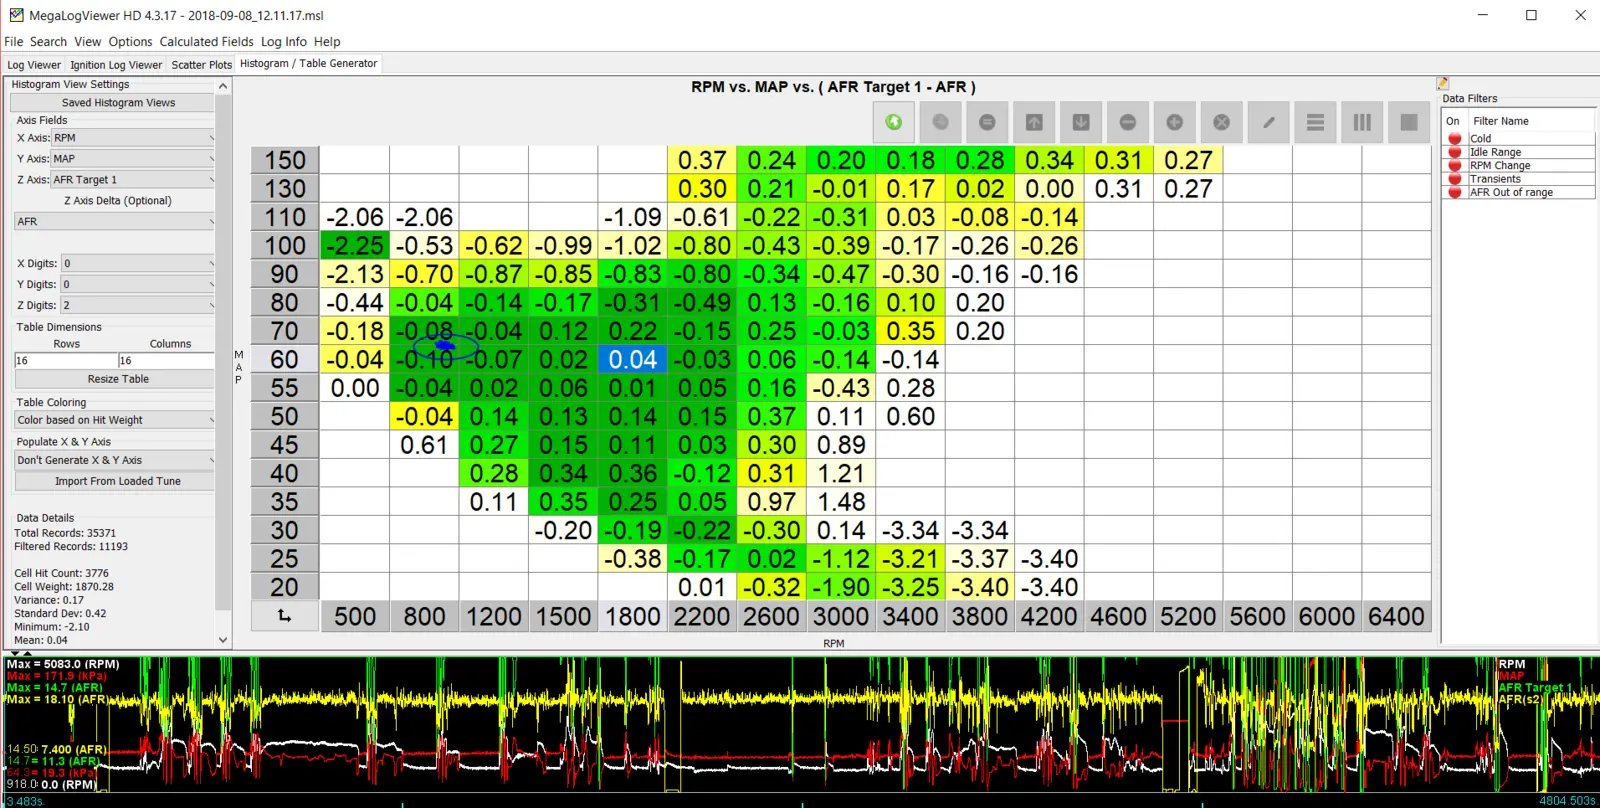This screenshot has width=1600, height=808.
Task: Open the Search menu
Action: coord(48,42)
